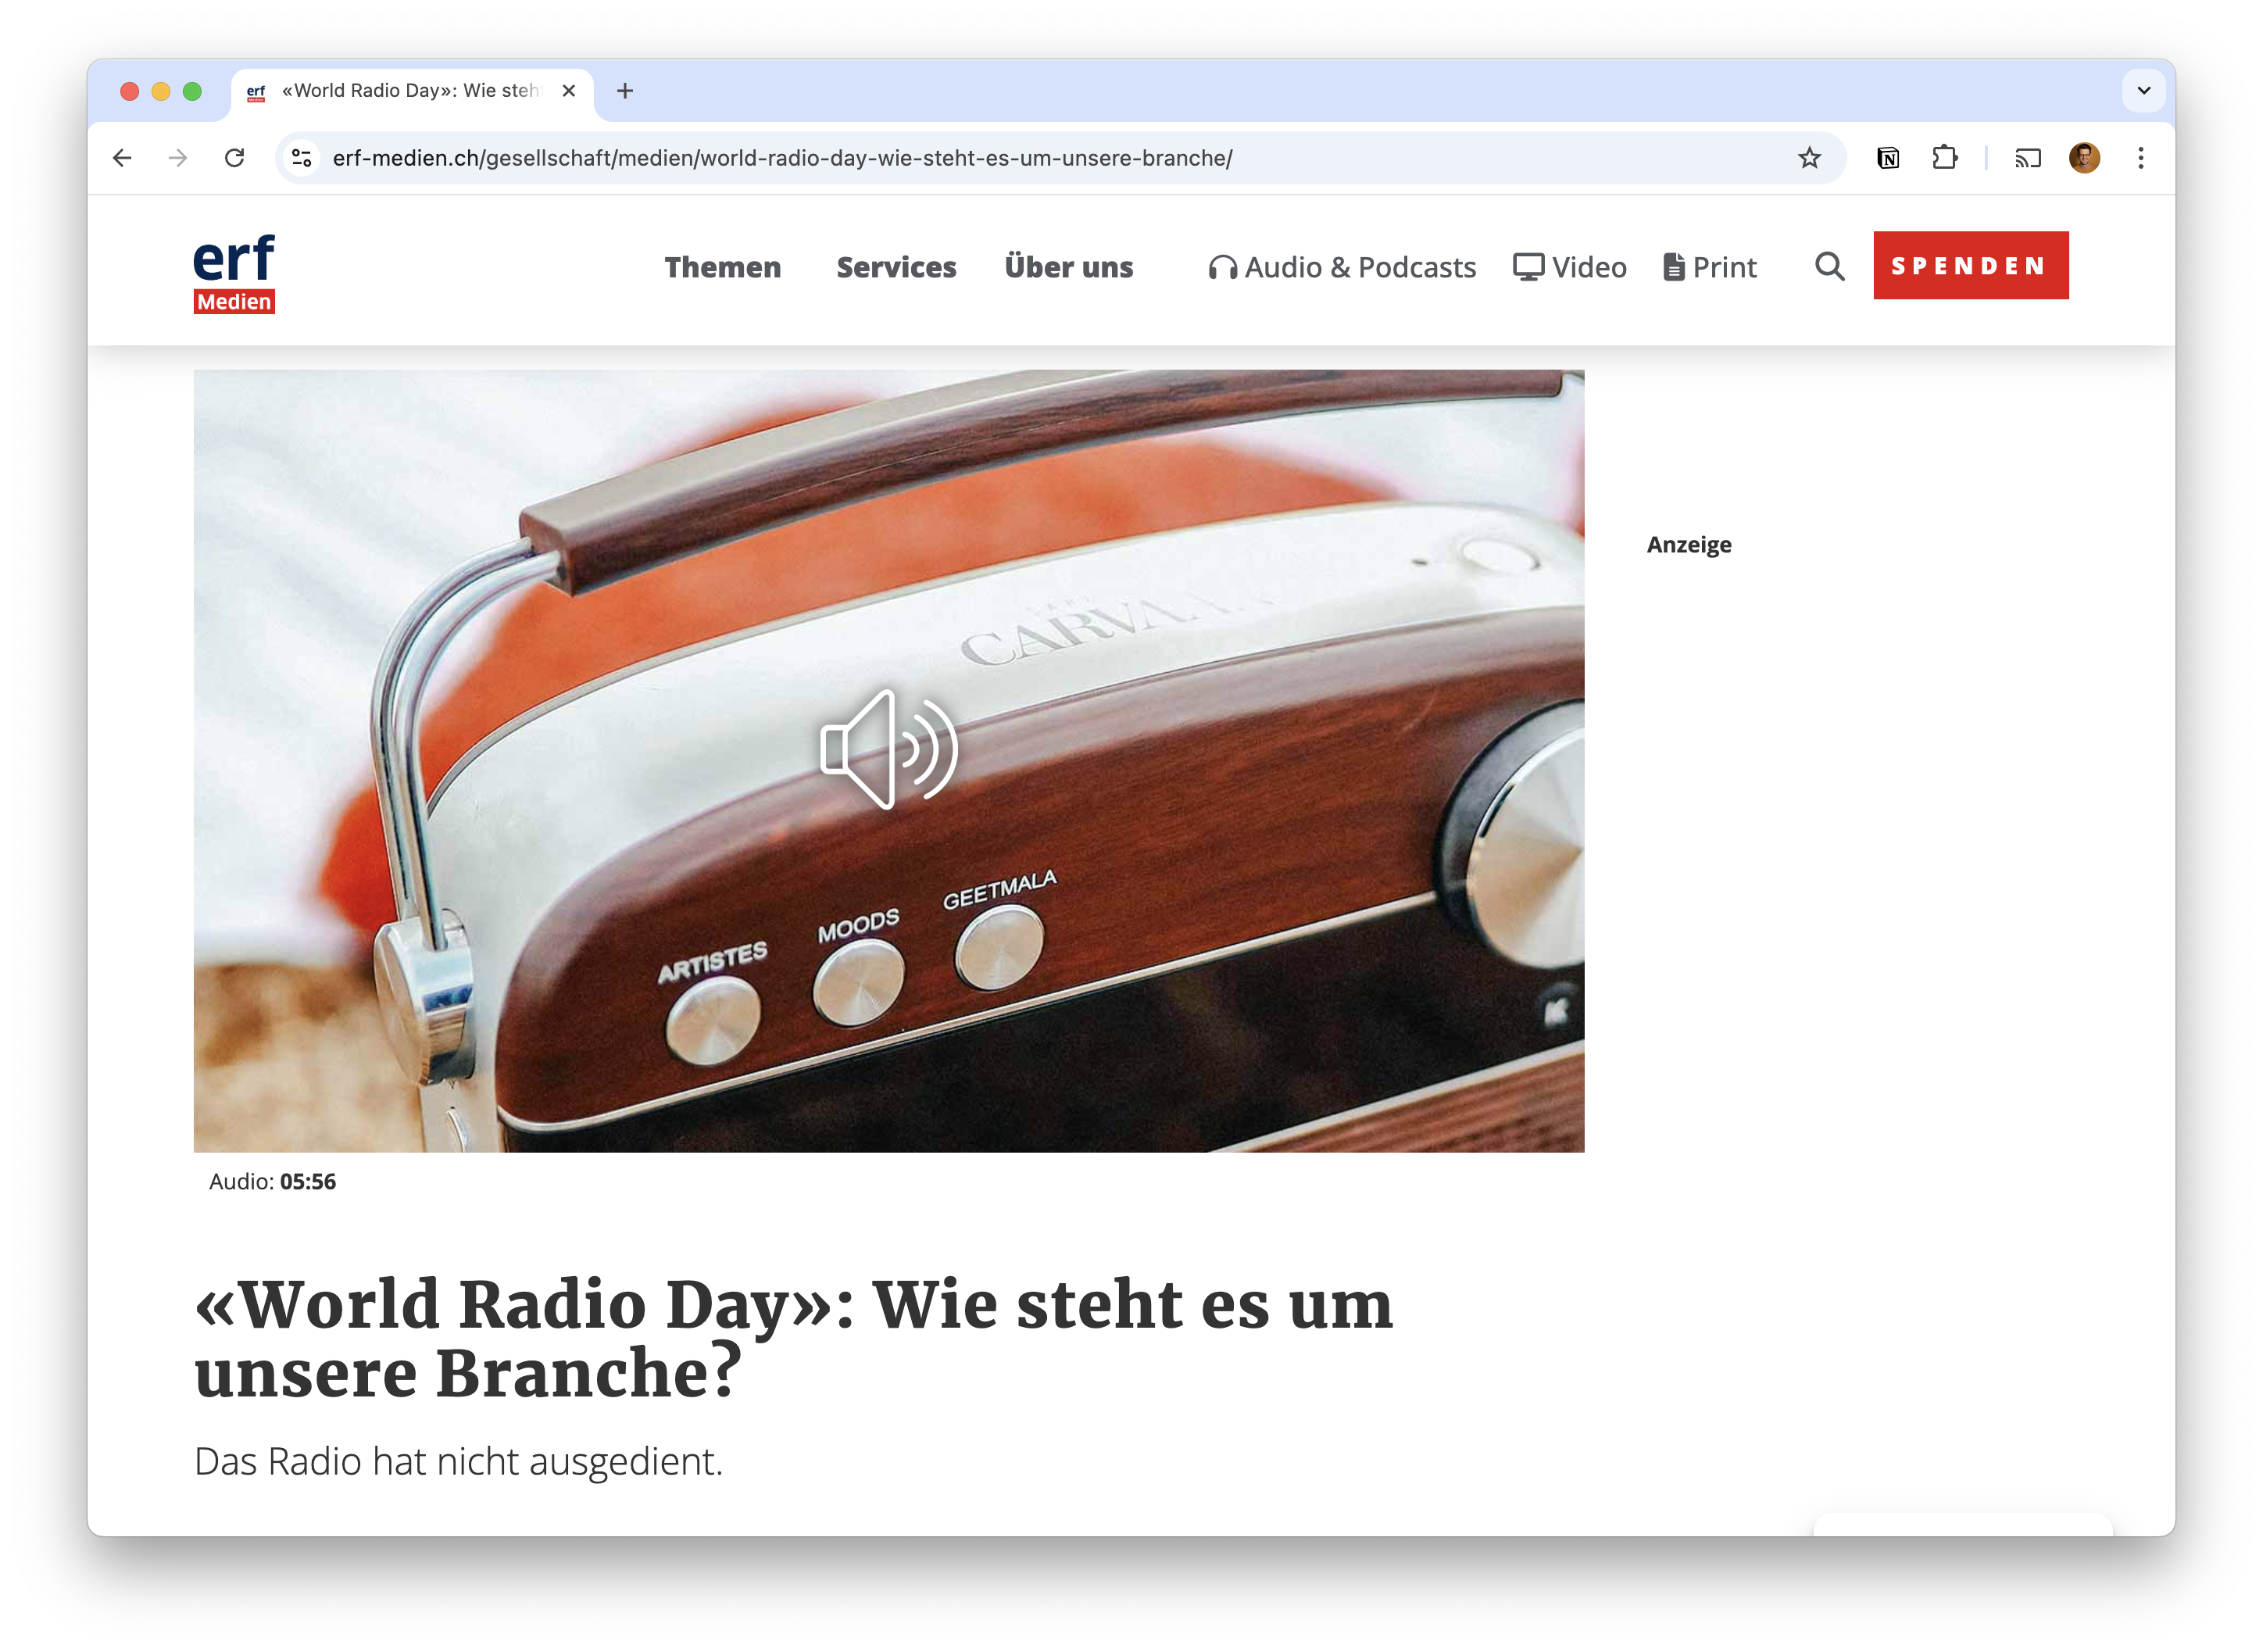Image resolution: width=2263 pixels, height=1652 pixels.
Task: Play audio via speaker icon on image
Action: click(x=888, y=749)
